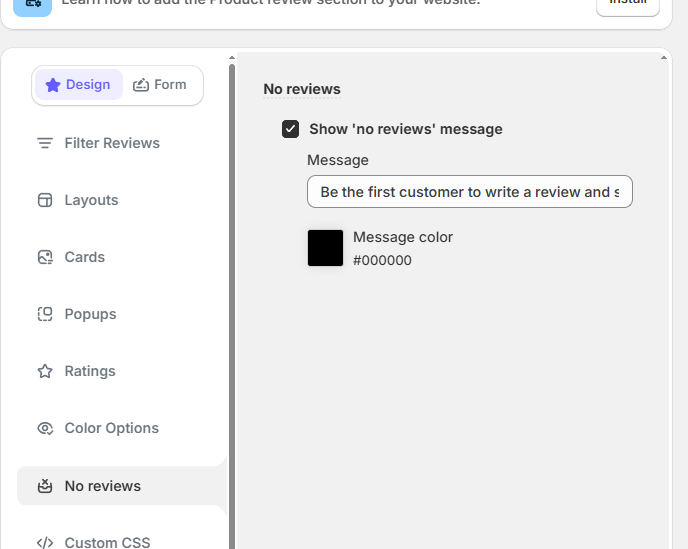This screenshot has height=549, width=688.
Task: Open the Color Options section
Action: (x=111, y=428)
